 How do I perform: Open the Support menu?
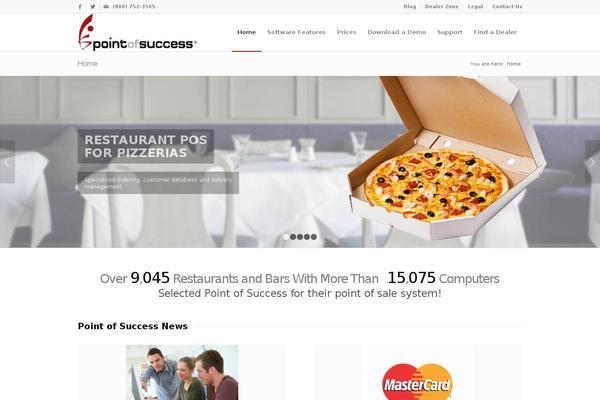[450, 32]
